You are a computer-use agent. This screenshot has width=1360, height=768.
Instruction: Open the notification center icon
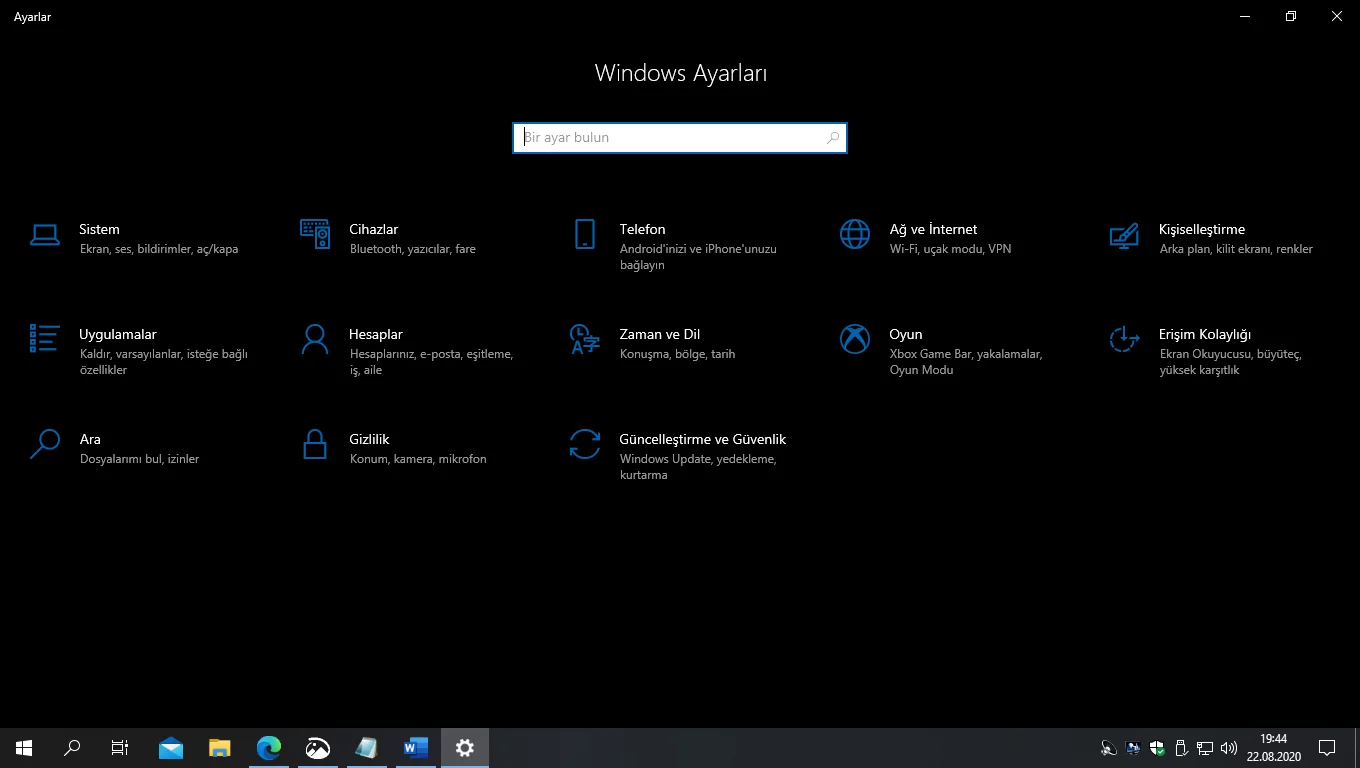coord(1327,747)
